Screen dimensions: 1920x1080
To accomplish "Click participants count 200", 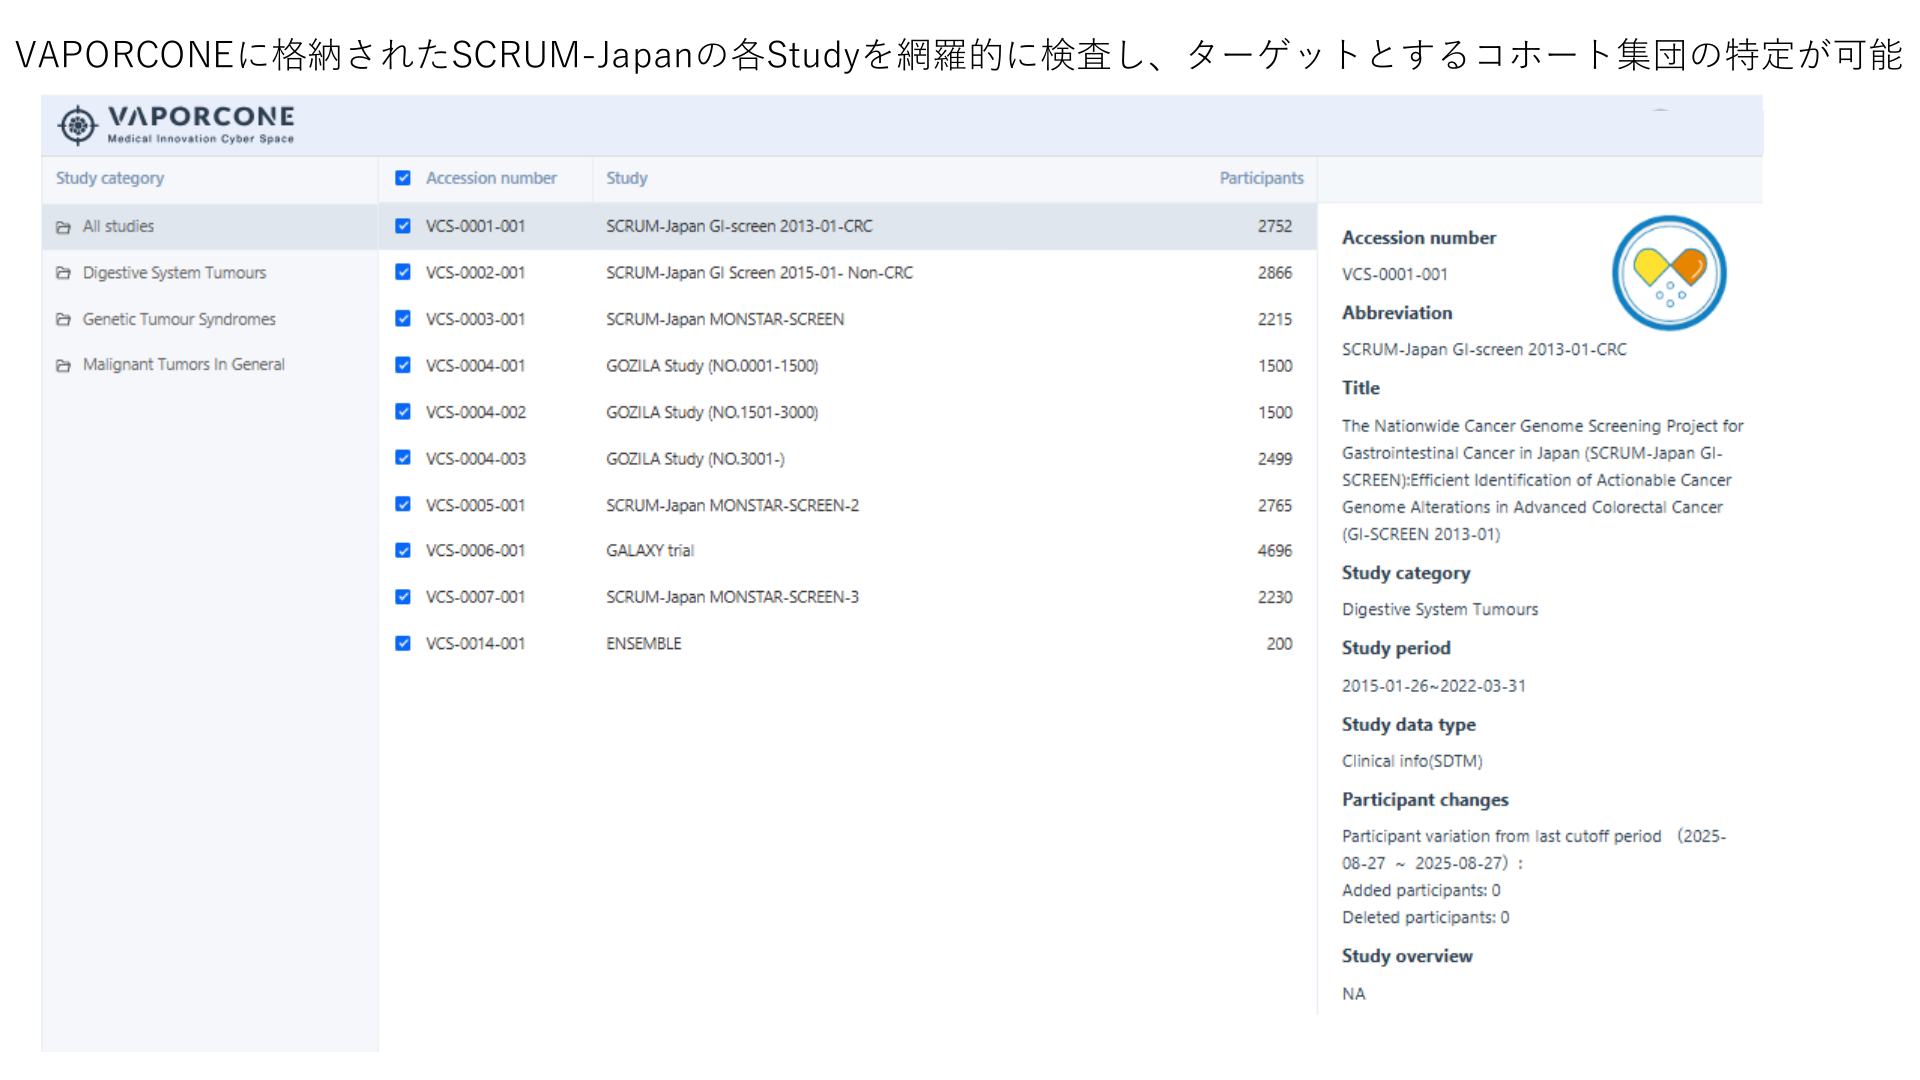I will 1279,644.
